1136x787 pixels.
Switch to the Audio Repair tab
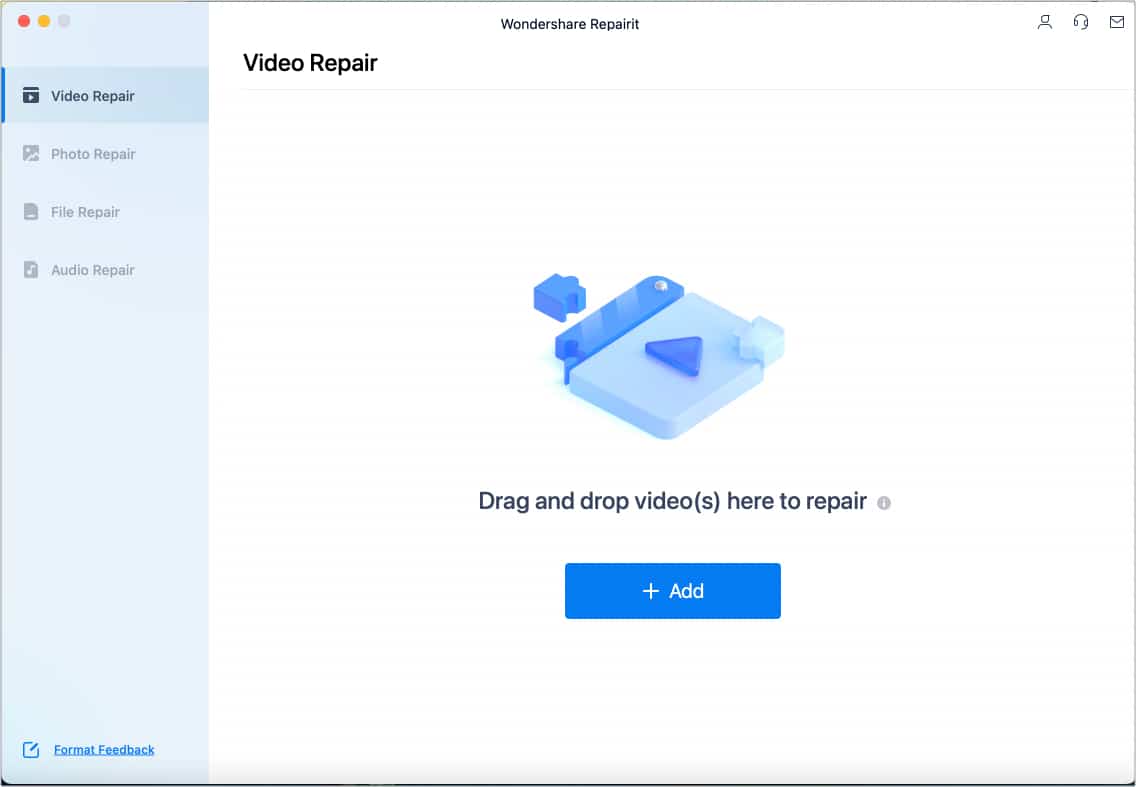105,270
